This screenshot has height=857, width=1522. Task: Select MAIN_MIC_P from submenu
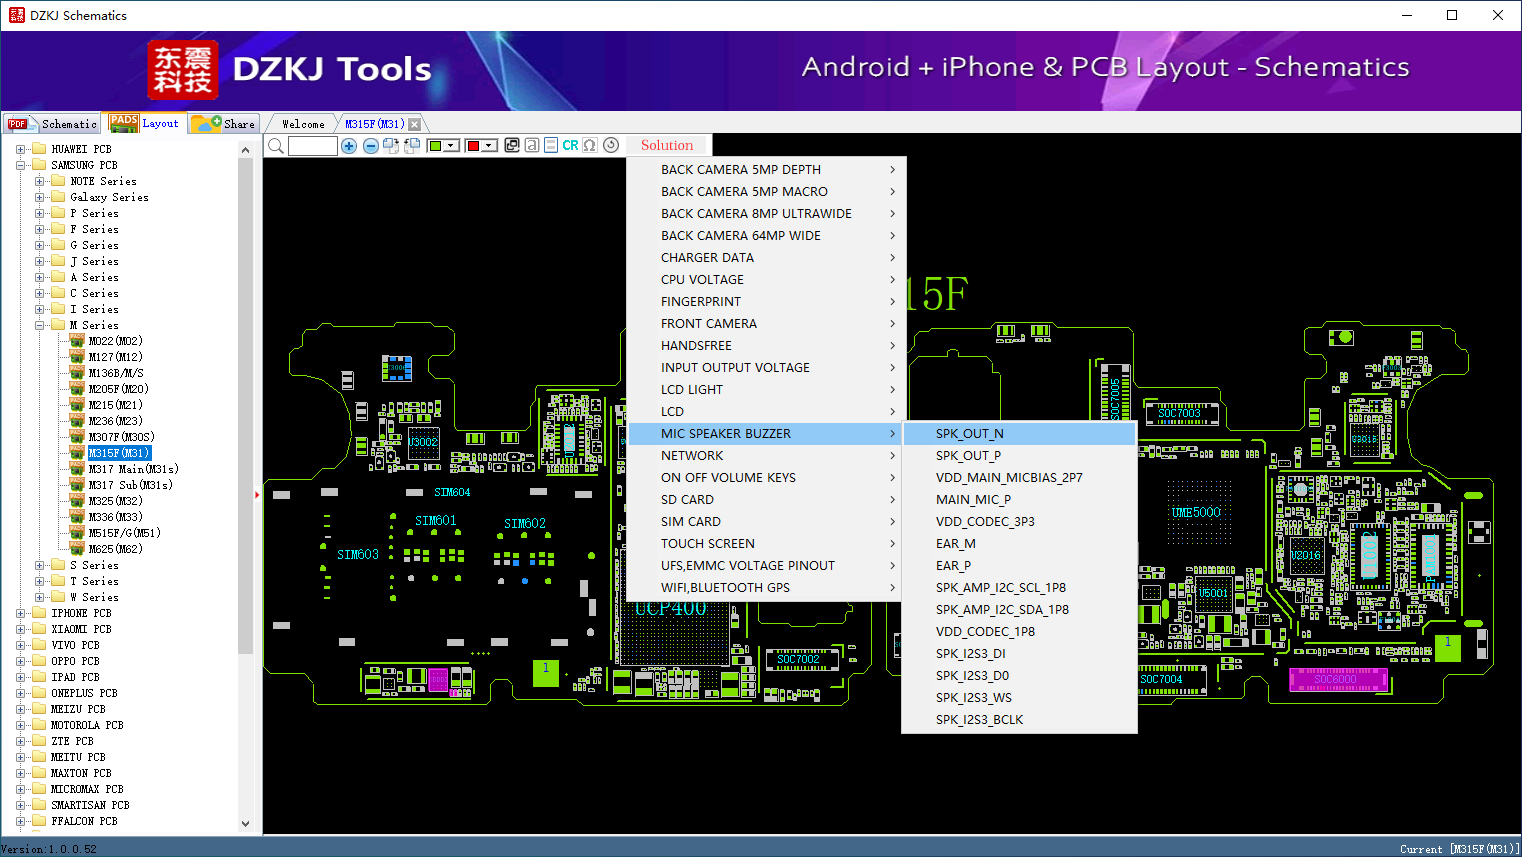(x=1019, y=499)
